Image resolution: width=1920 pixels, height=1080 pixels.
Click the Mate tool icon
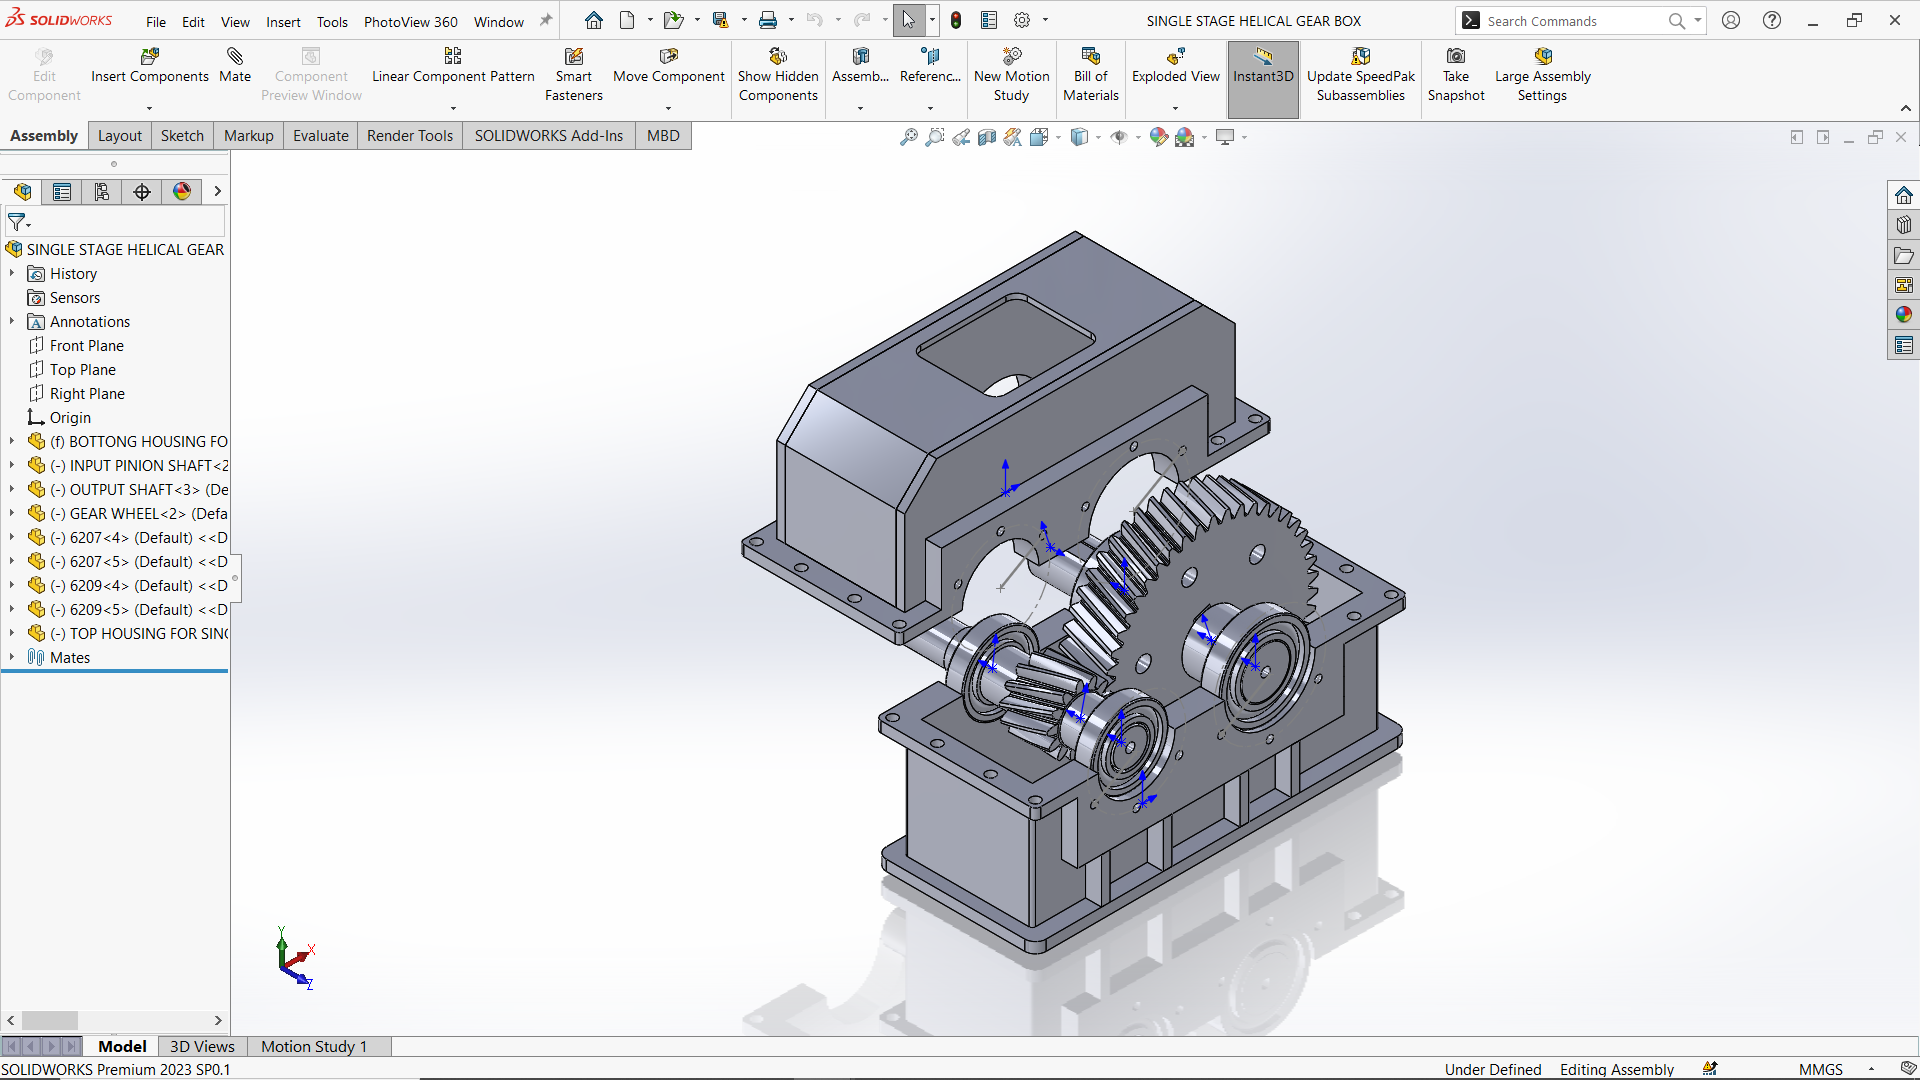coord(235,57)
